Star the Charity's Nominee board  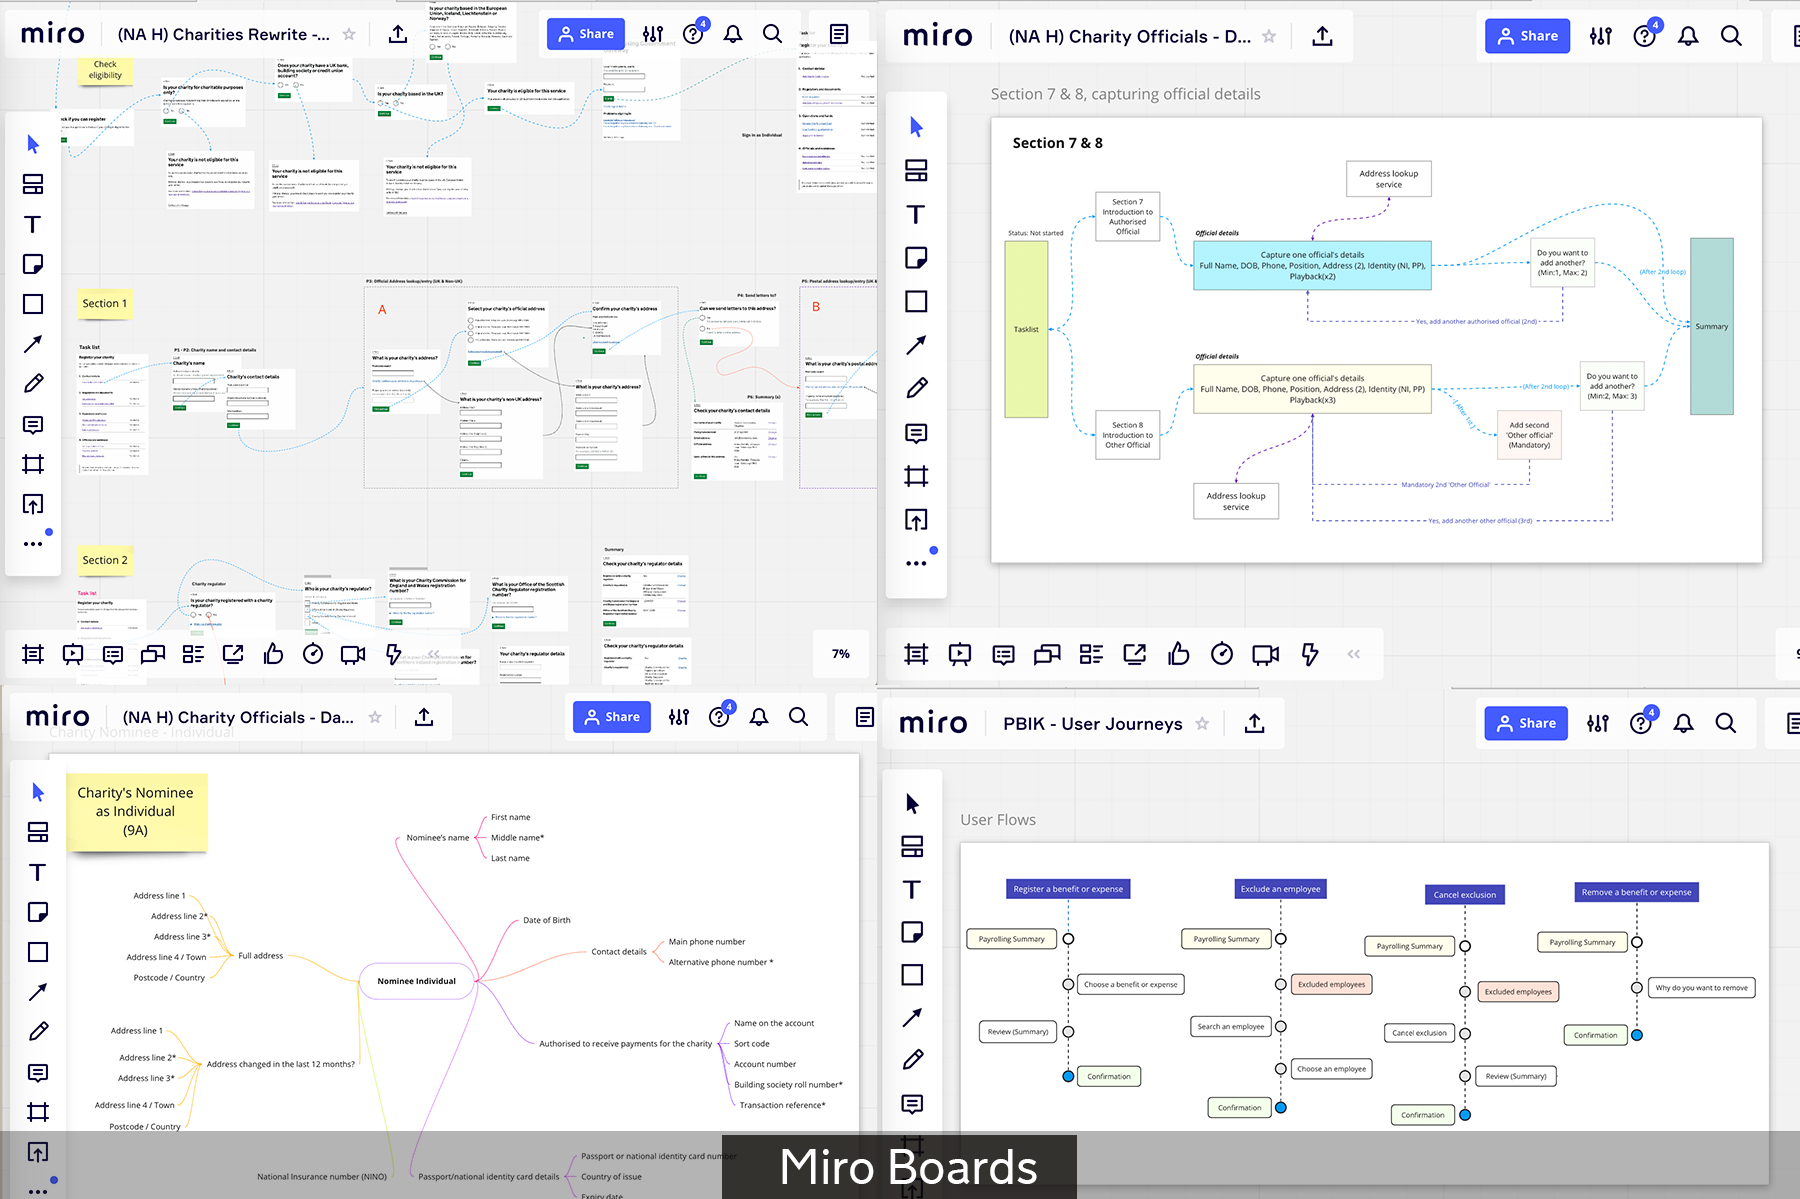[x=375, y=717]
